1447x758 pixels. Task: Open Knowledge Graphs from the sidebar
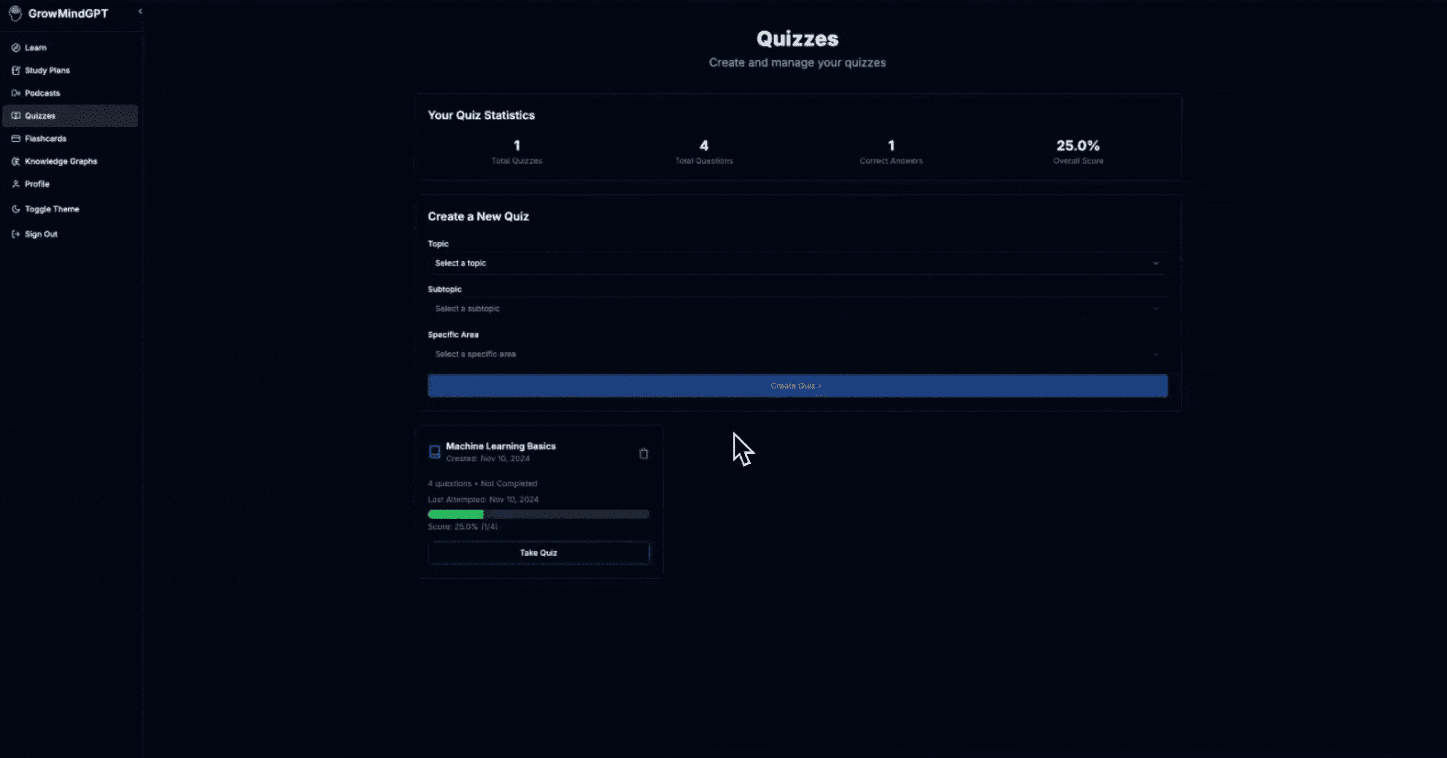[x=70, y=161]
